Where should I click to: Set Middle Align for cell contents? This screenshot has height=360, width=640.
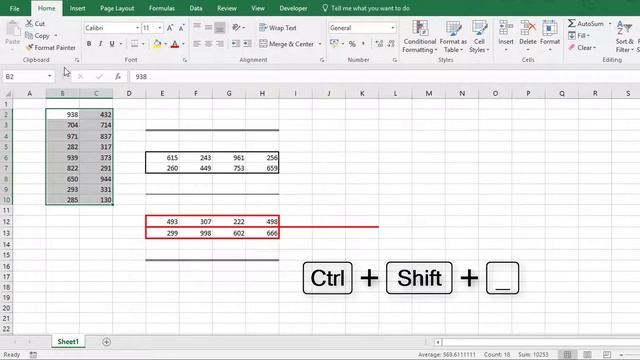(x=208, y=27)
